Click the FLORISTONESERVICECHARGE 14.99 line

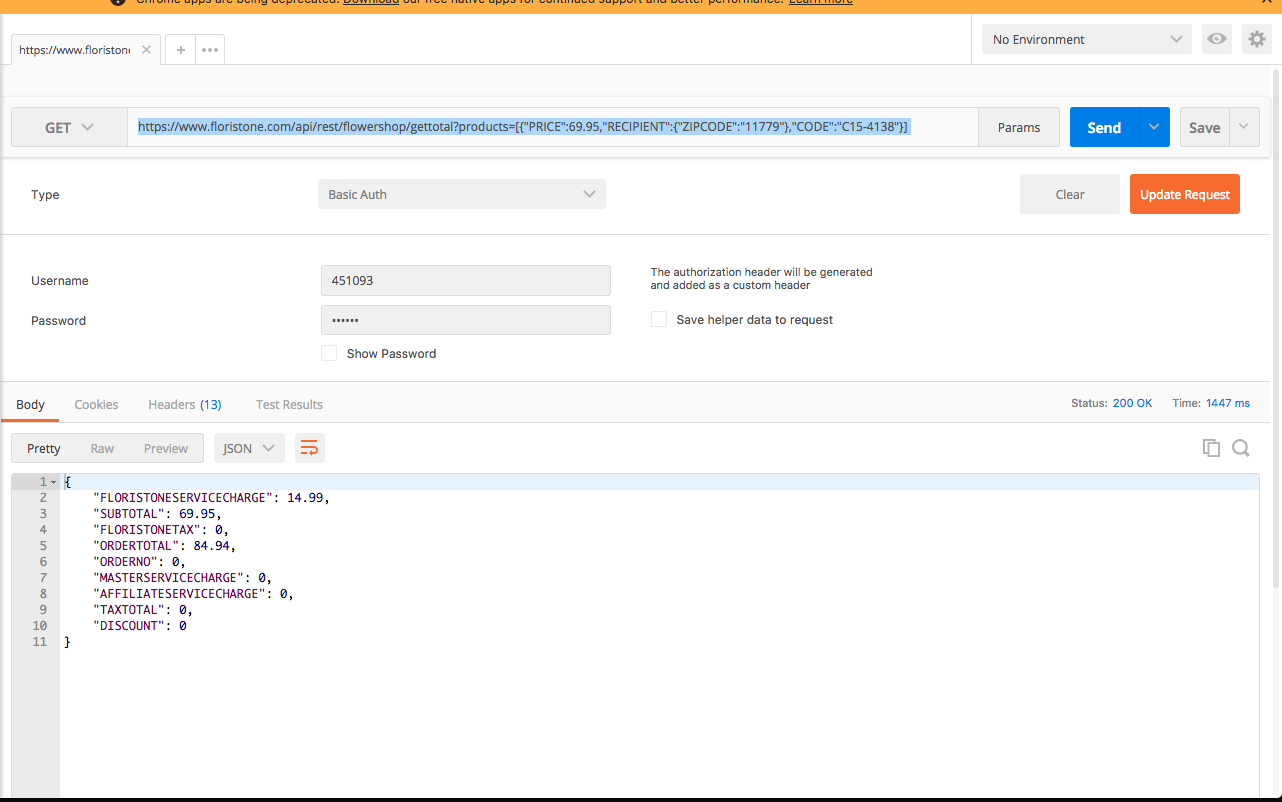[x=211, y=497]
